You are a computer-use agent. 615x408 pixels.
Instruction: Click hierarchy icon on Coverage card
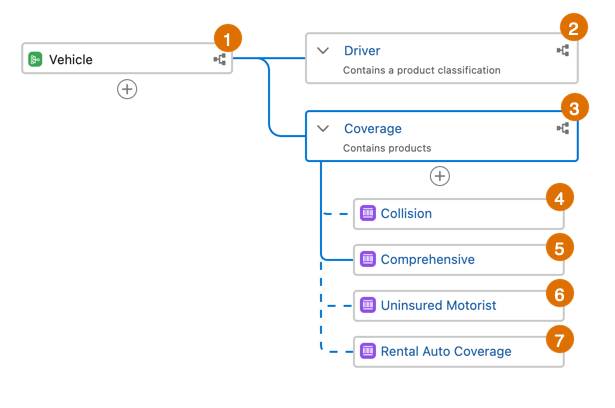point(563,128)
